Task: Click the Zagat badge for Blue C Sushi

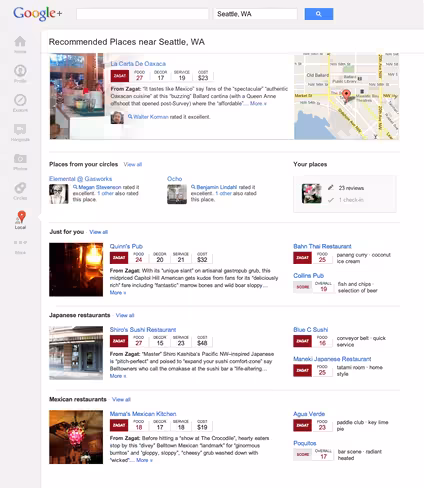Action: pos(302,341)
